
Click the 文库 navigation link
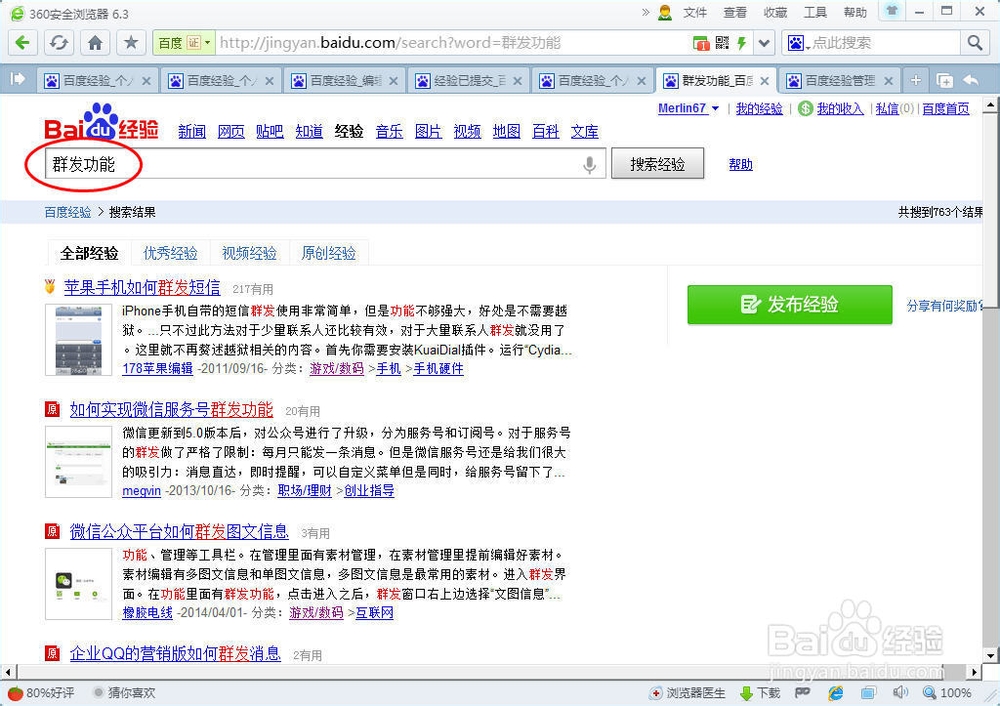585,131
